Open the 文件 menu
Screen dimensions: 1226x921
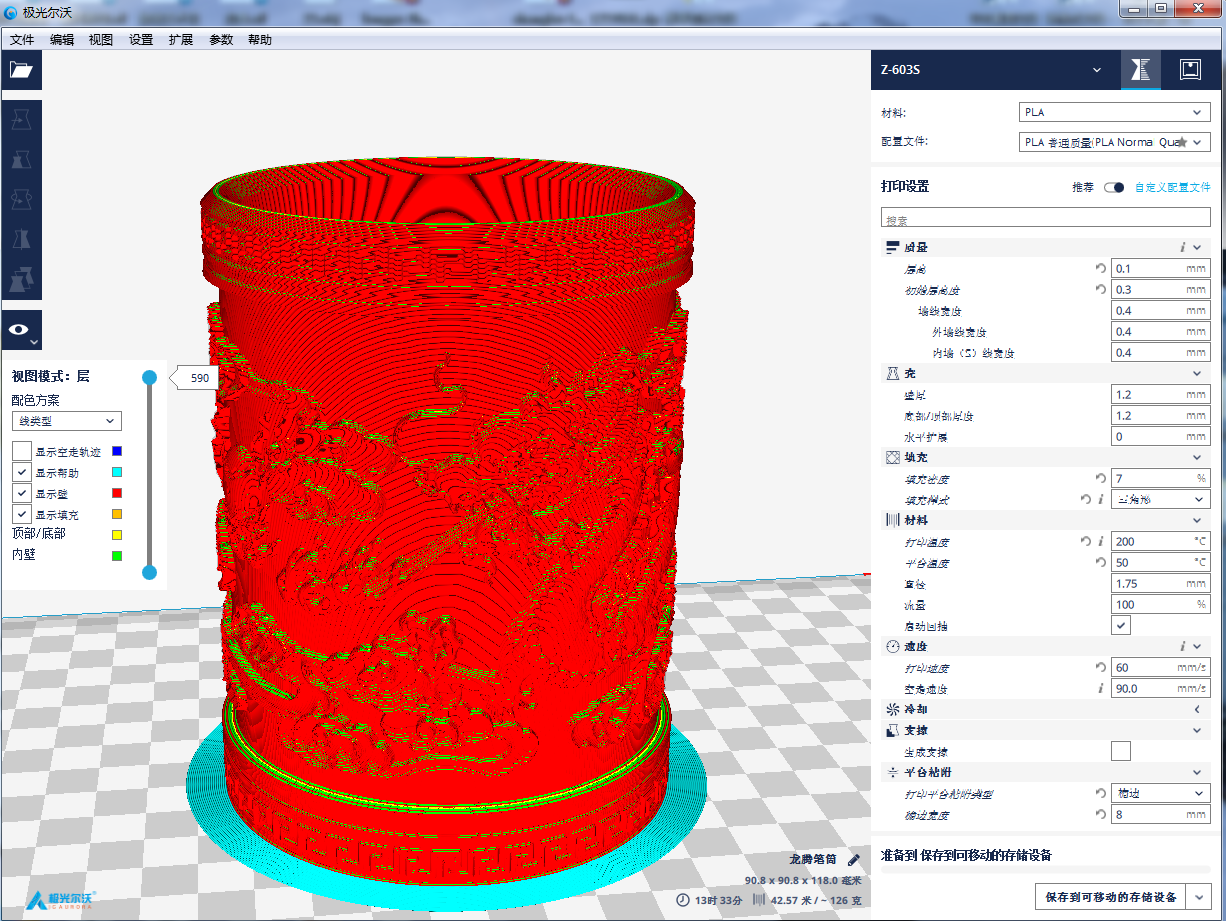click(x=22, y=40)
